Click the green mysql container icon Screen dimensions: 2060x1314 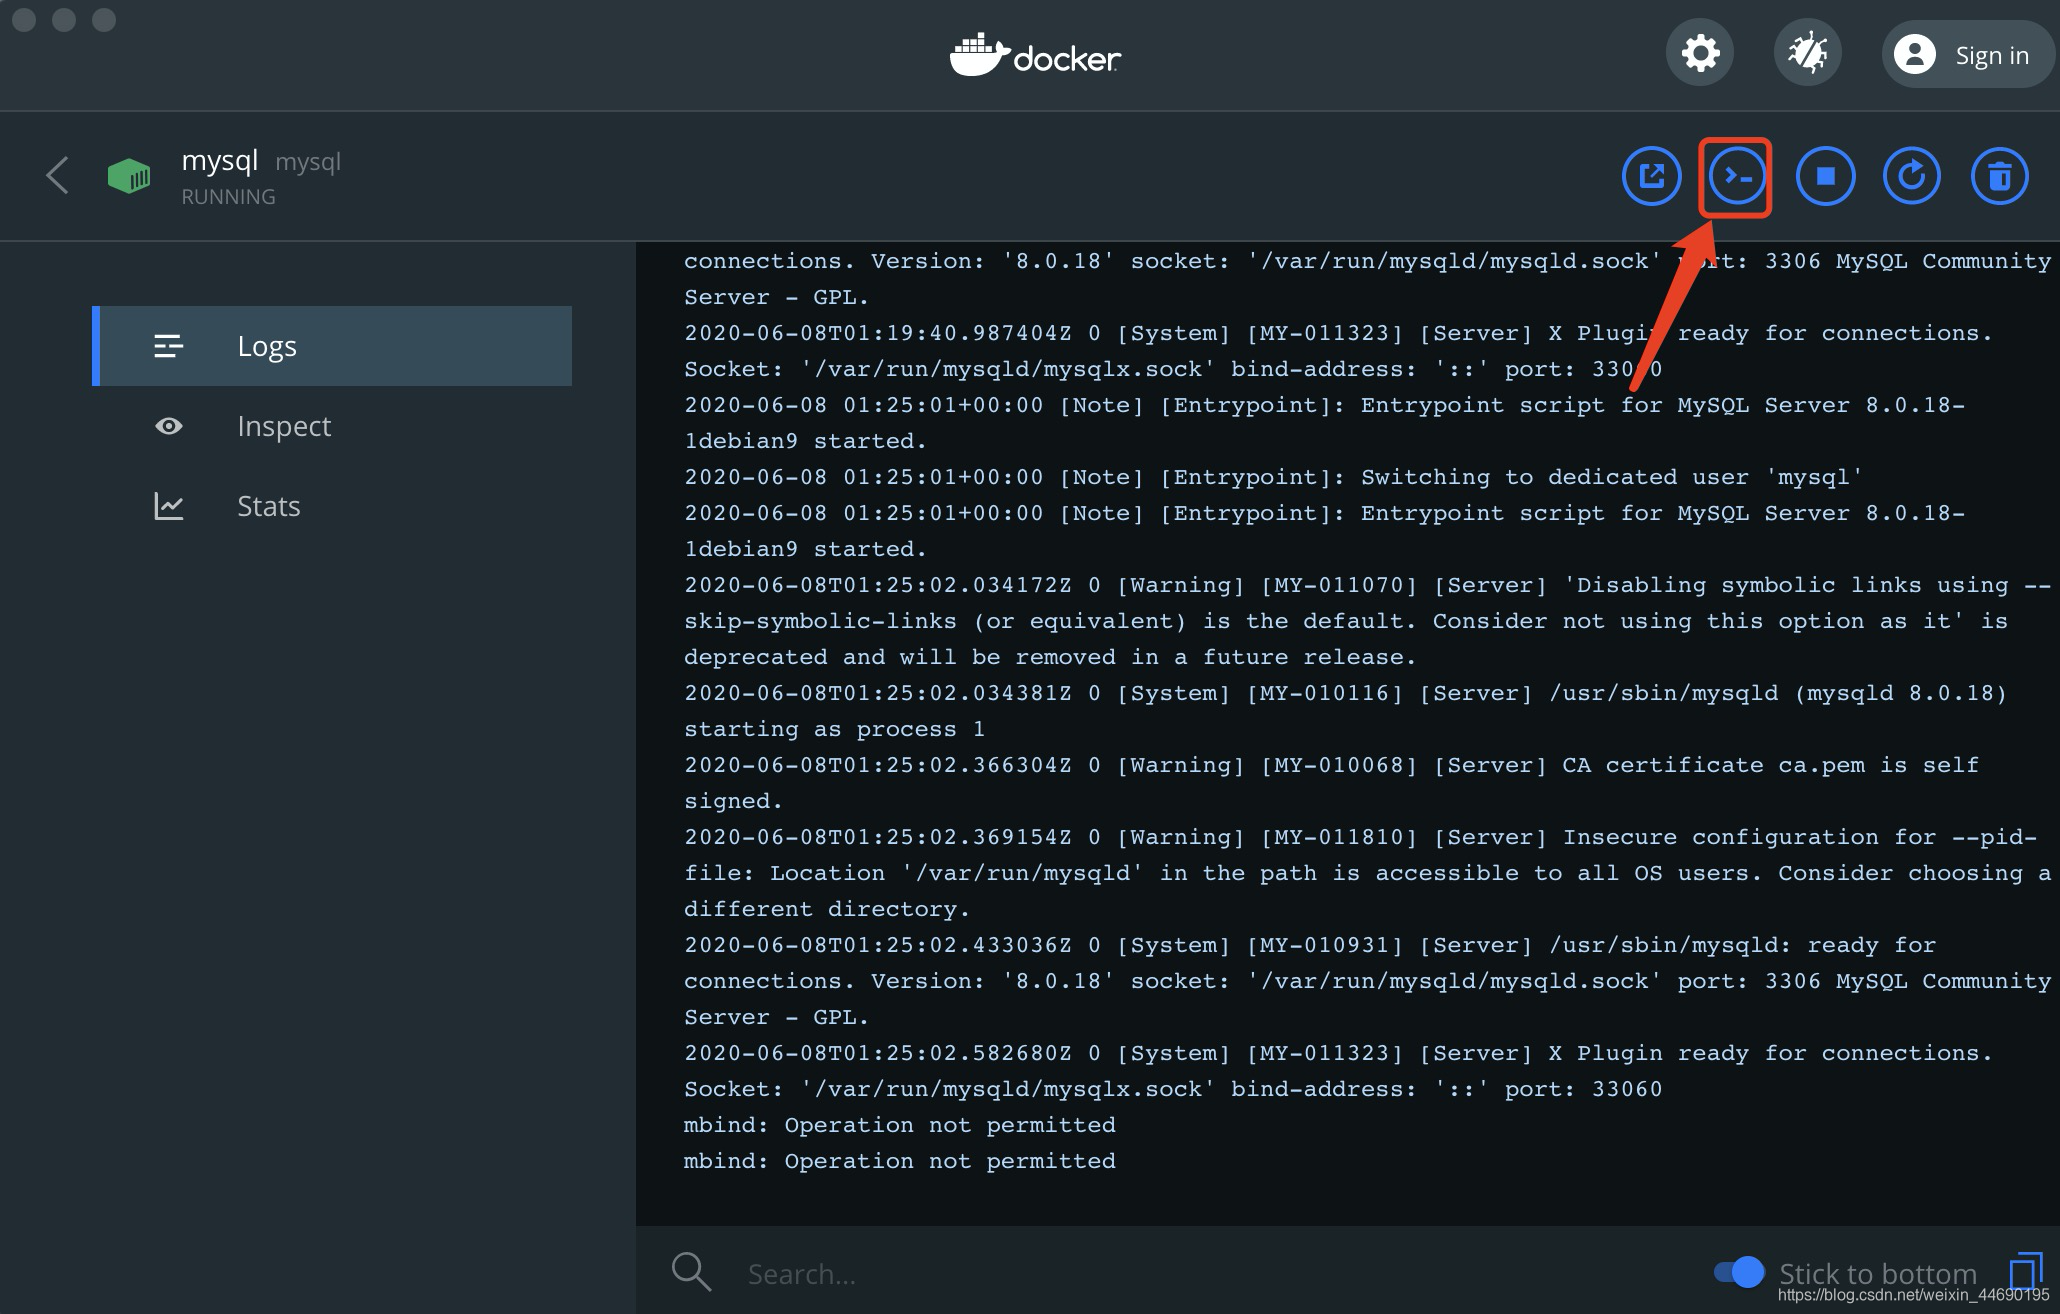coord(129,177)
